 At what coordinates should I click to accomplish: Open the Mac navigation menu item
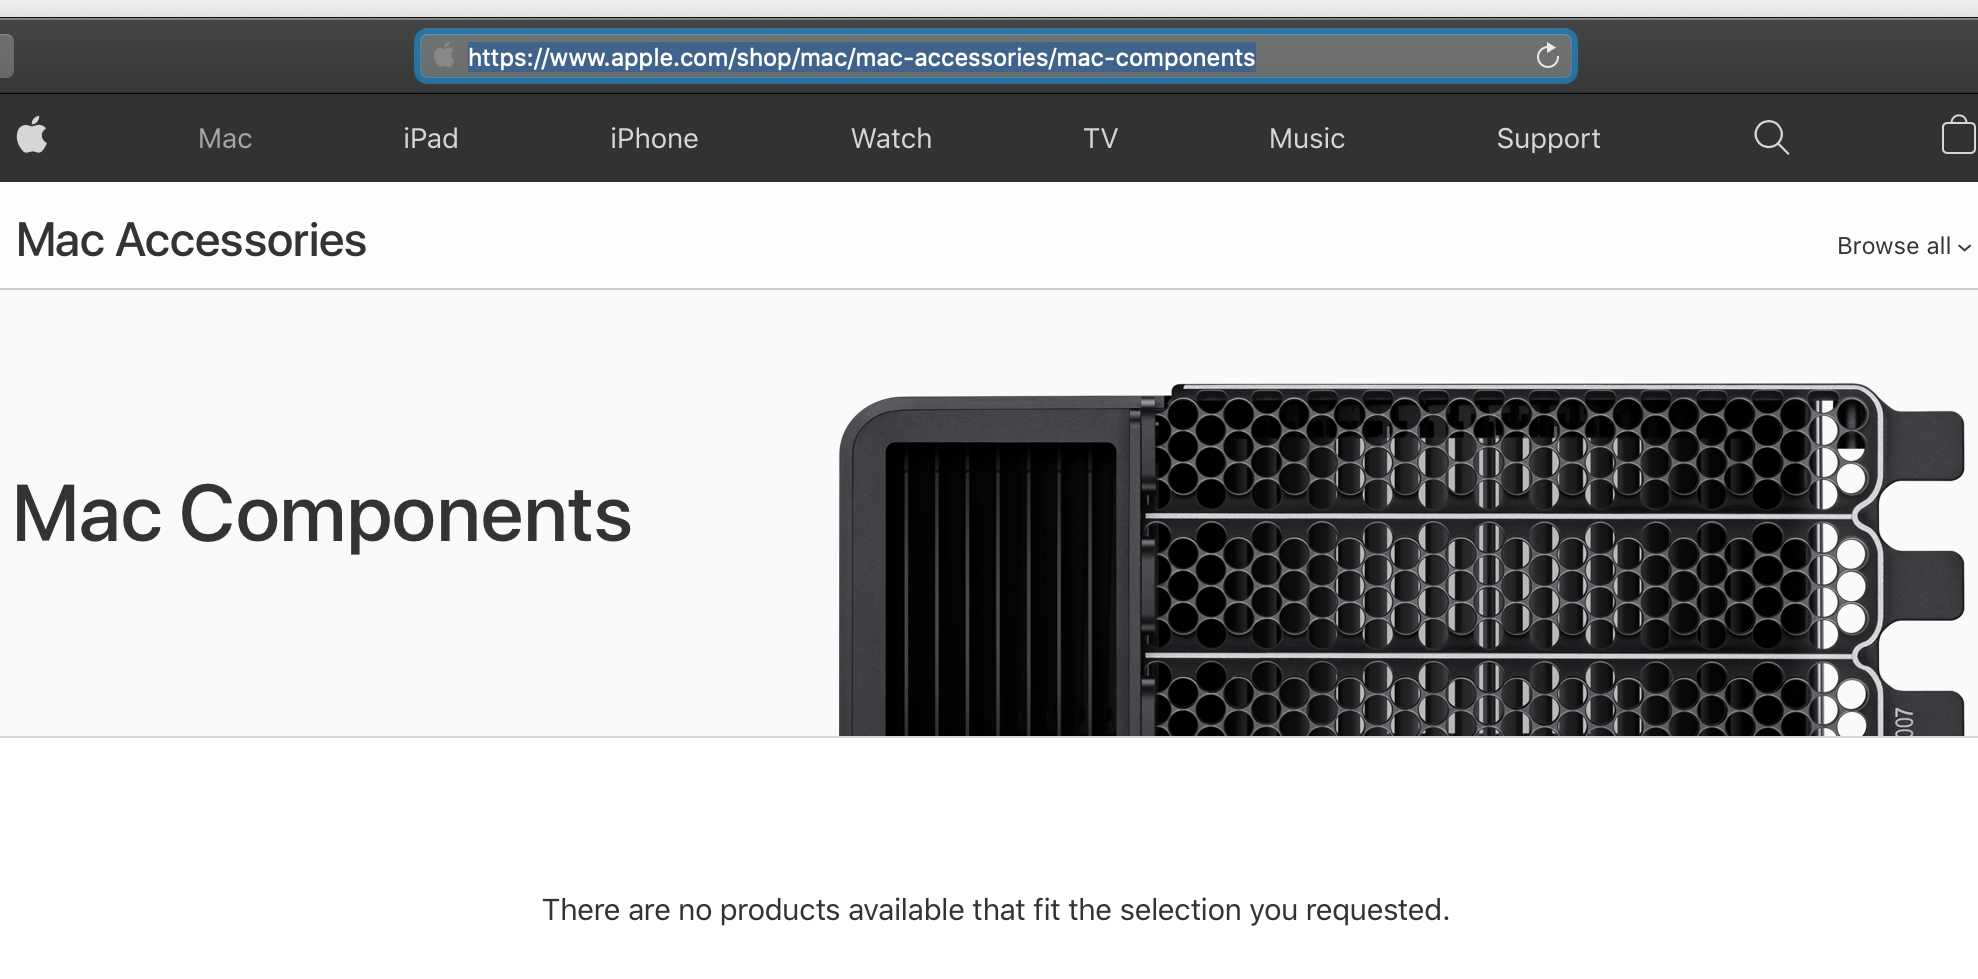225,138
